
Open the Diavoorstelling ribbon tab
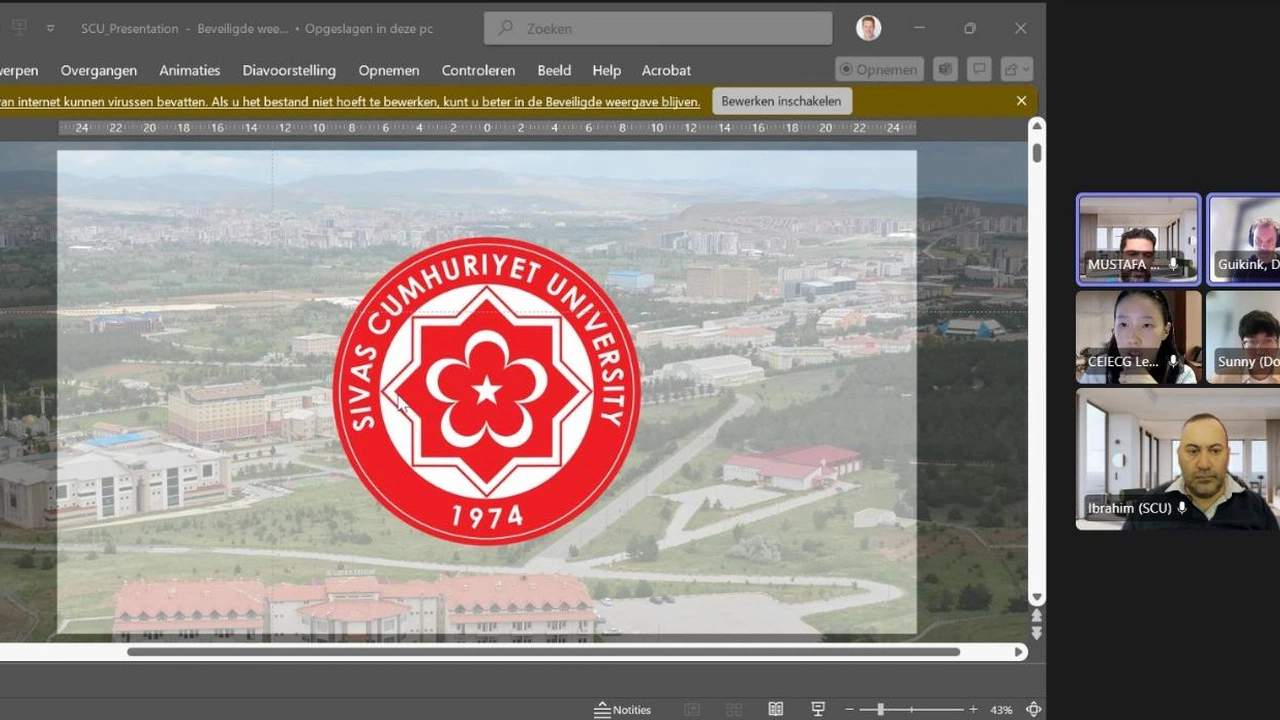point(289,70)
